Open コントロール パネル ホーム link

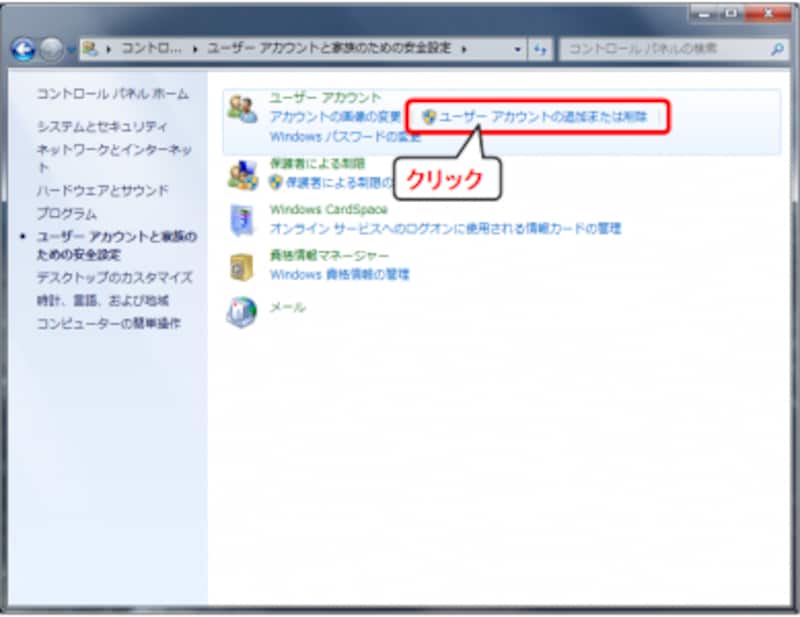(x=112, y=94)
